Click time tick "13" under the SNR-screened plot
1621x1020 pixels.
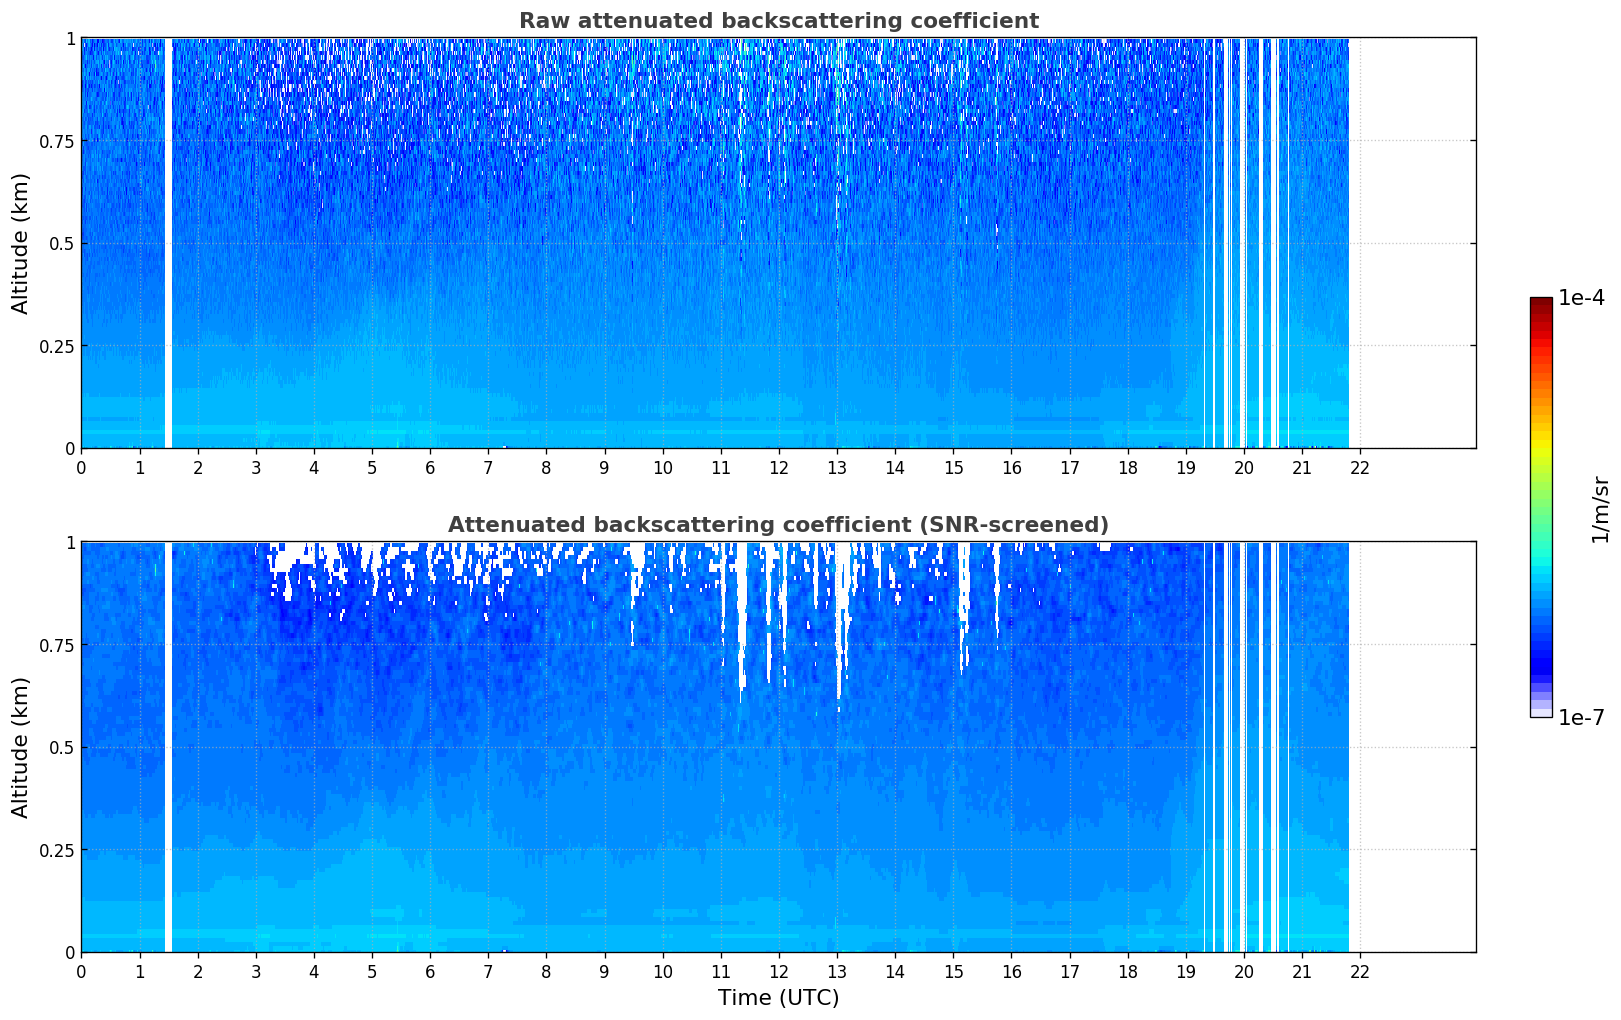pos(837,971)
